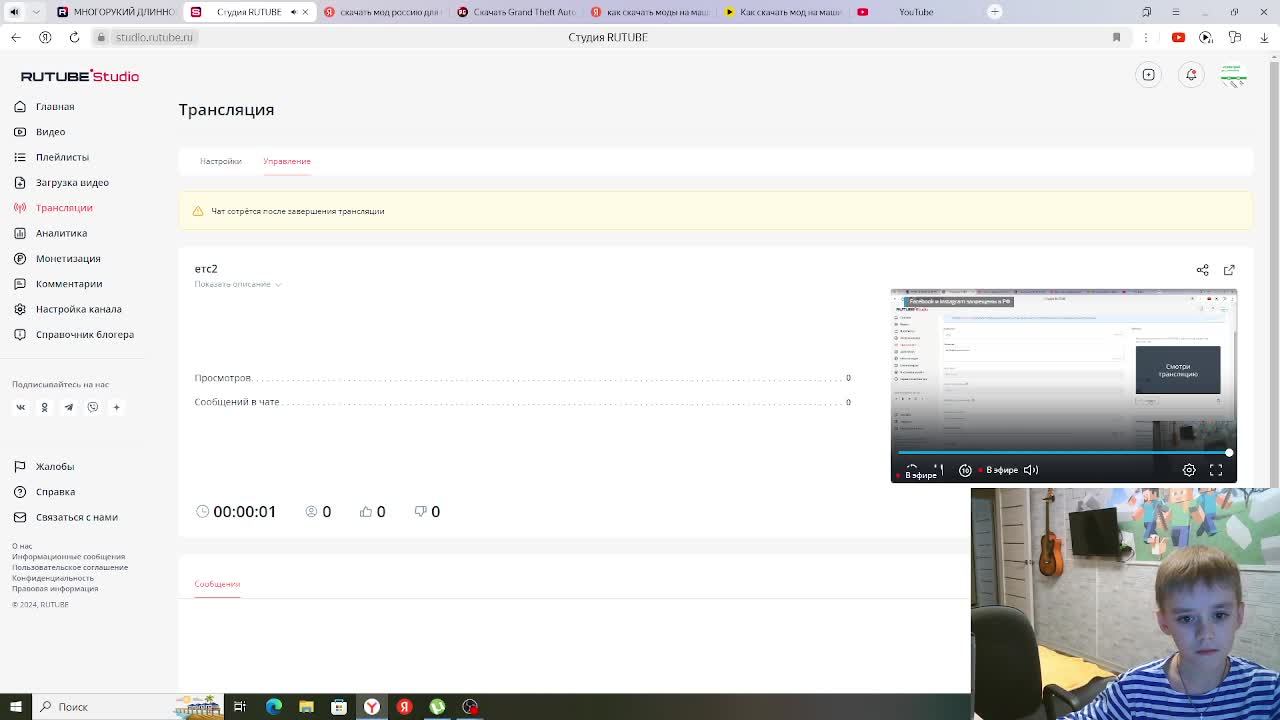Image resolution: width=1280 pixels, height=720 pixels.
Task: Open Task View on the taskbar
Action: 240,707
